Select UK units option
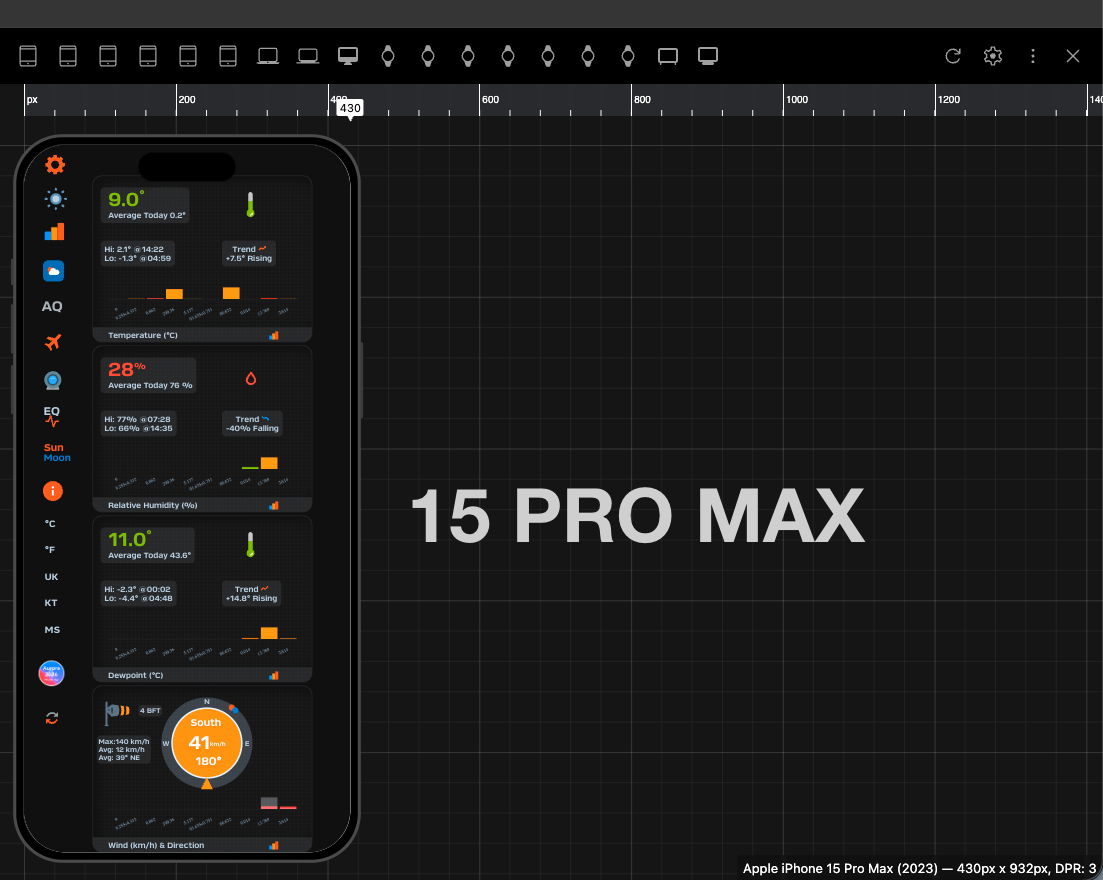This screenshot has height=880, width=1103. [51, 577]
